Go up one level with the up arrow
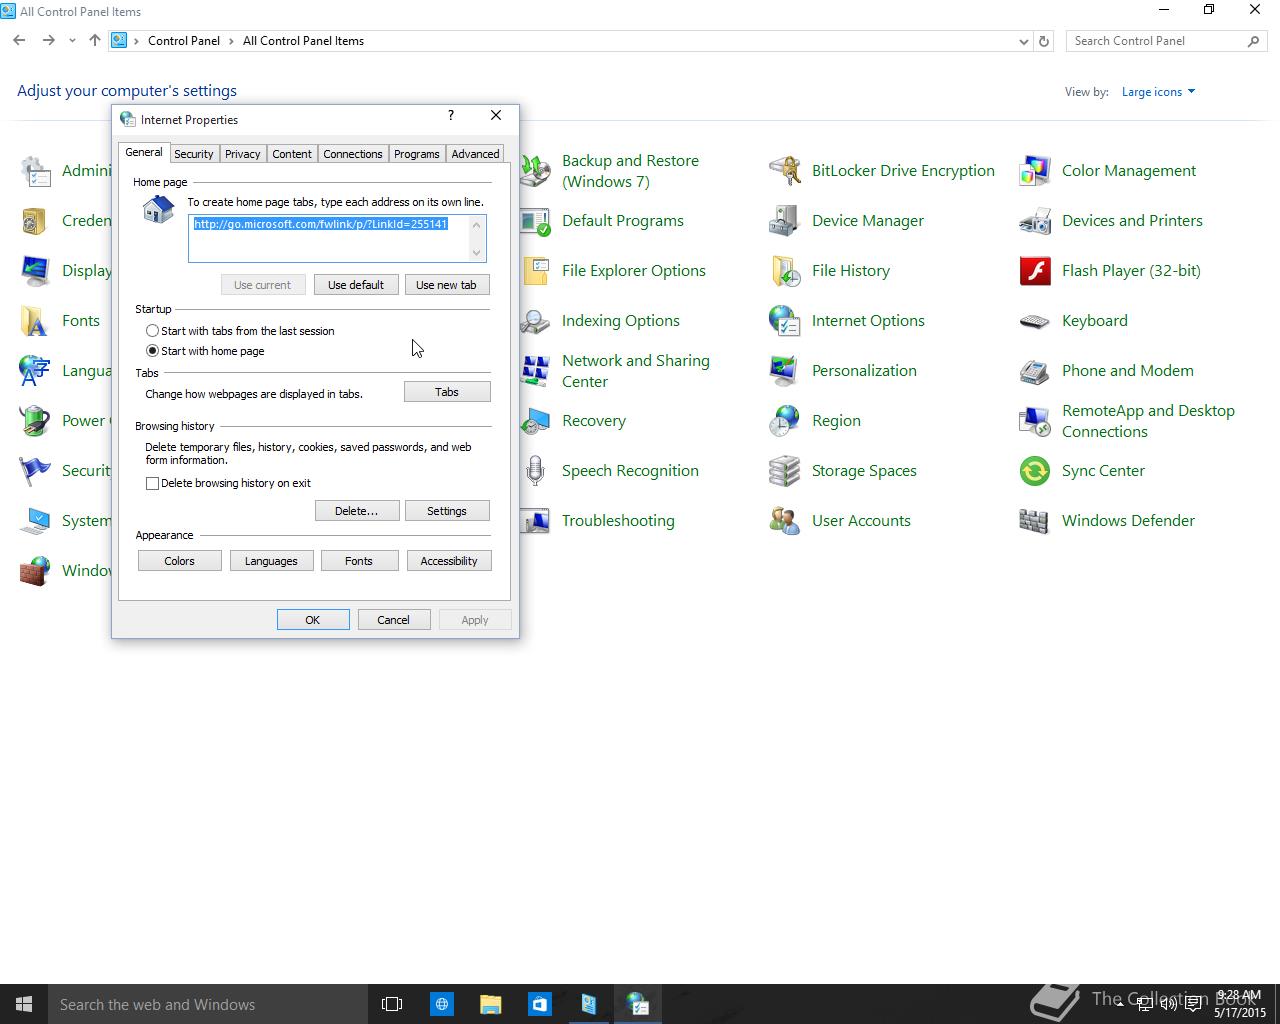Screen dimensions: 1280x1024 pos(95,41)
